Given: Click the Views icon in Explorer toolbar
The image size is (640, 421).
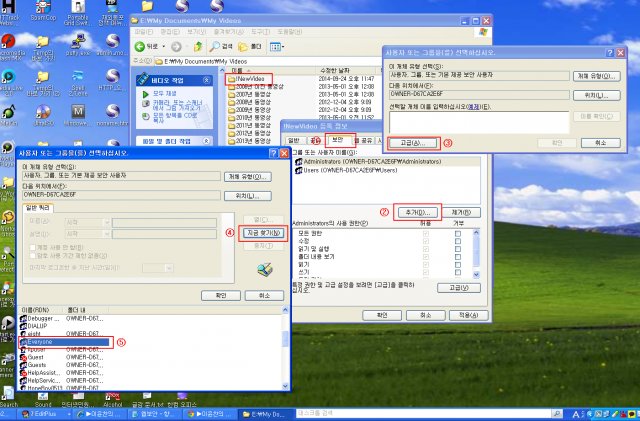Looking at the screenshot, I should (x=275, y=47).
